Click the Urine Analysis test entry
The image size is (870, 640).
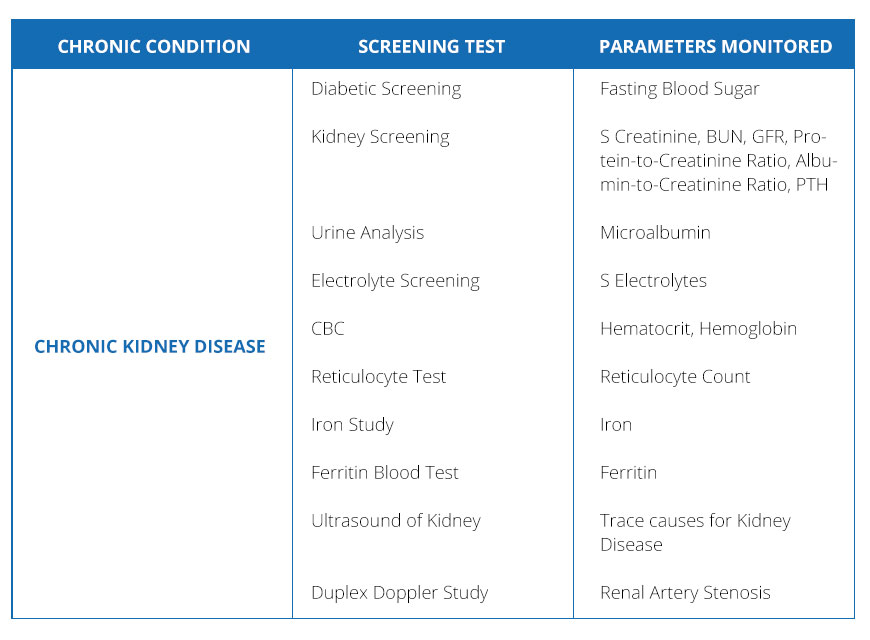[x=367, y=232]
